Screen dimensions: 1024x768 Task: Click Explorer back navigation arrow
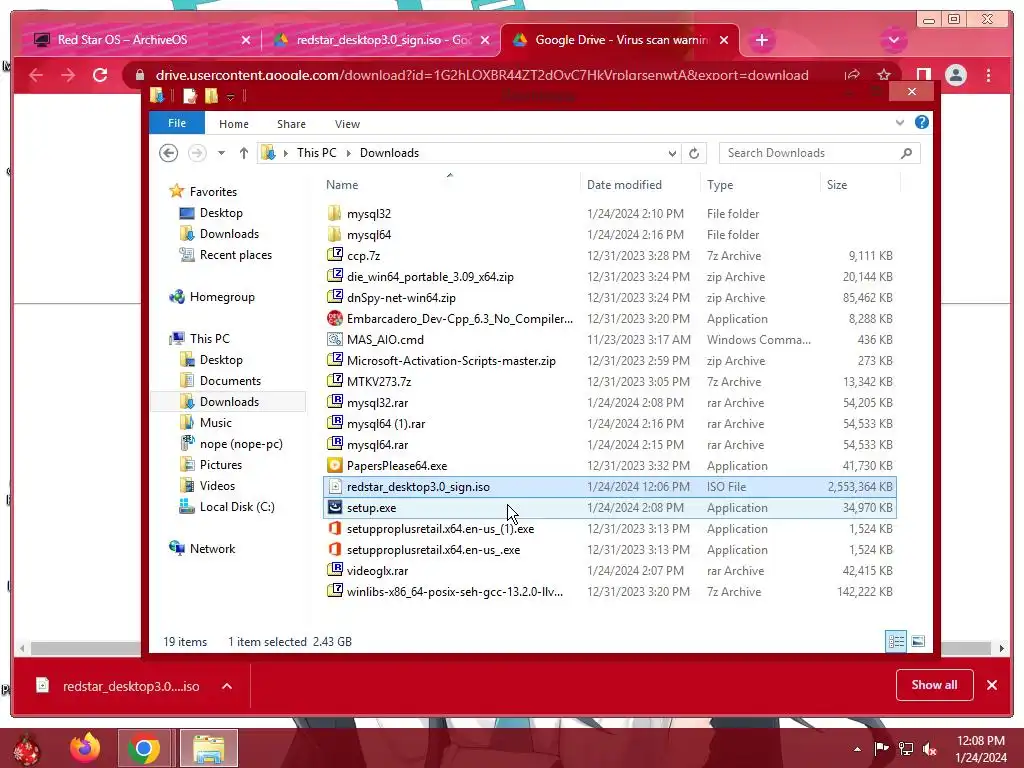click(168, 153)
